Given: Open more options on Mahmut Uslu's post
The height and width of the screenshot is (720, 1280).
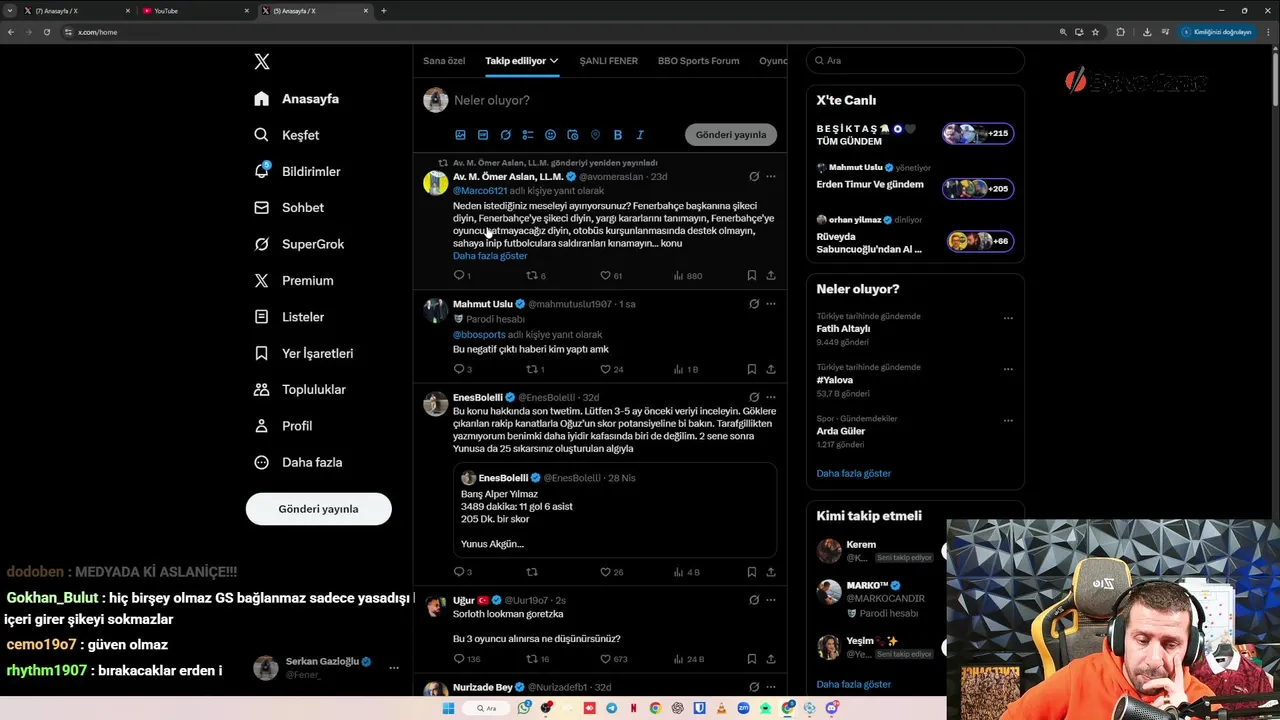Looking at the screenshot, I should click(x=771, y=304).
